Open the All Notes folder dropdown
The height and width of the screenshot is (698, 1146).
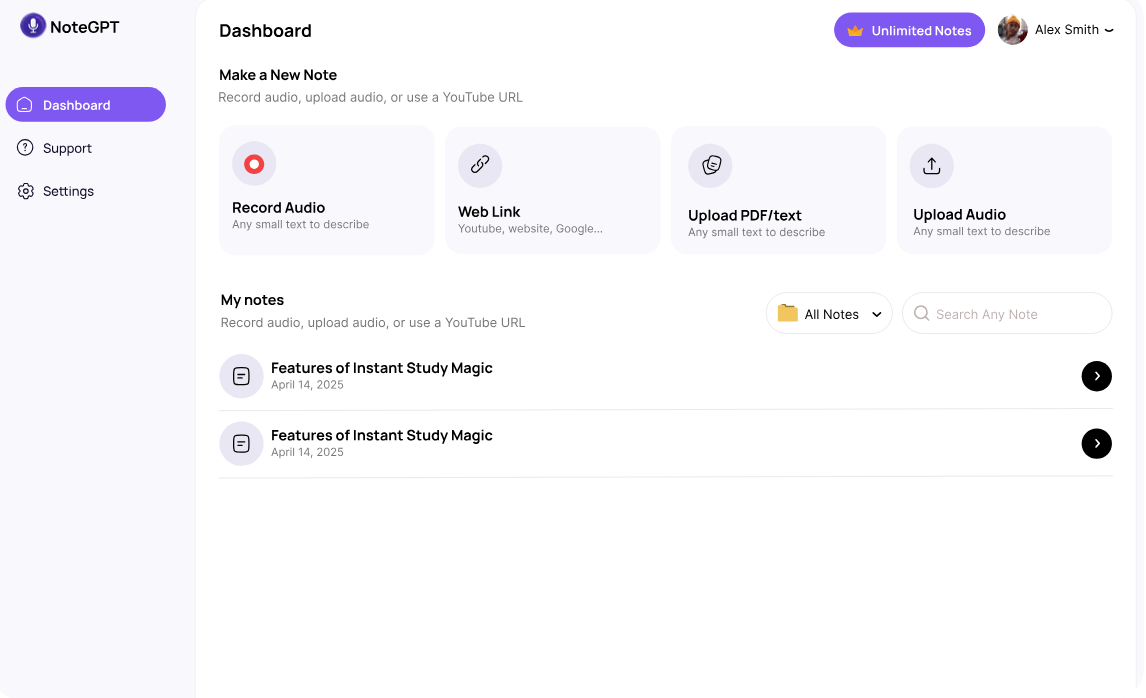point(829,313)
